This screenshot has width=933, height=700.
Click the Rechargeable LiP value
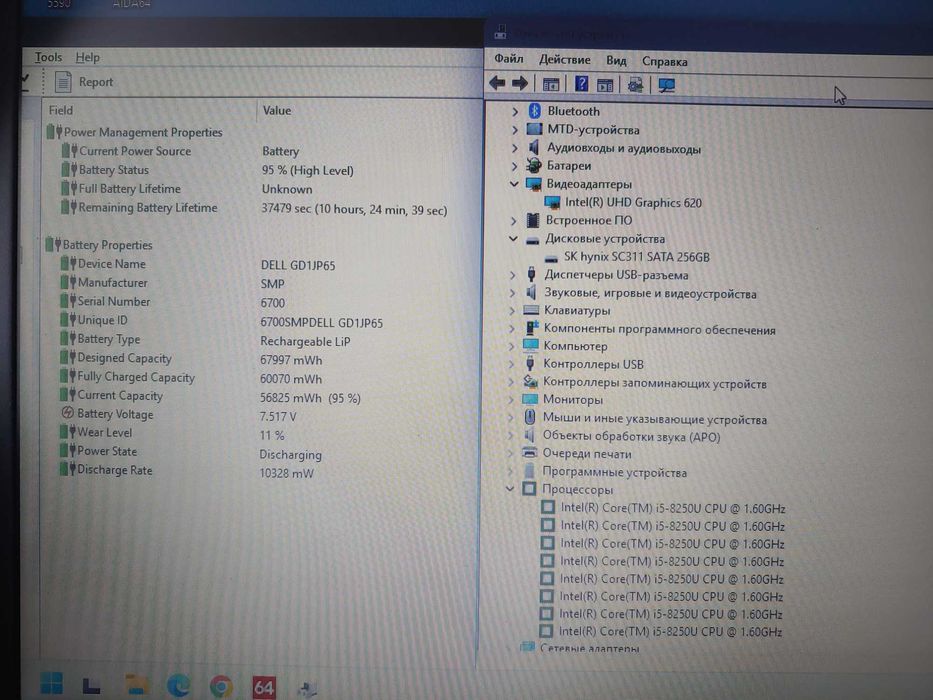305,341
